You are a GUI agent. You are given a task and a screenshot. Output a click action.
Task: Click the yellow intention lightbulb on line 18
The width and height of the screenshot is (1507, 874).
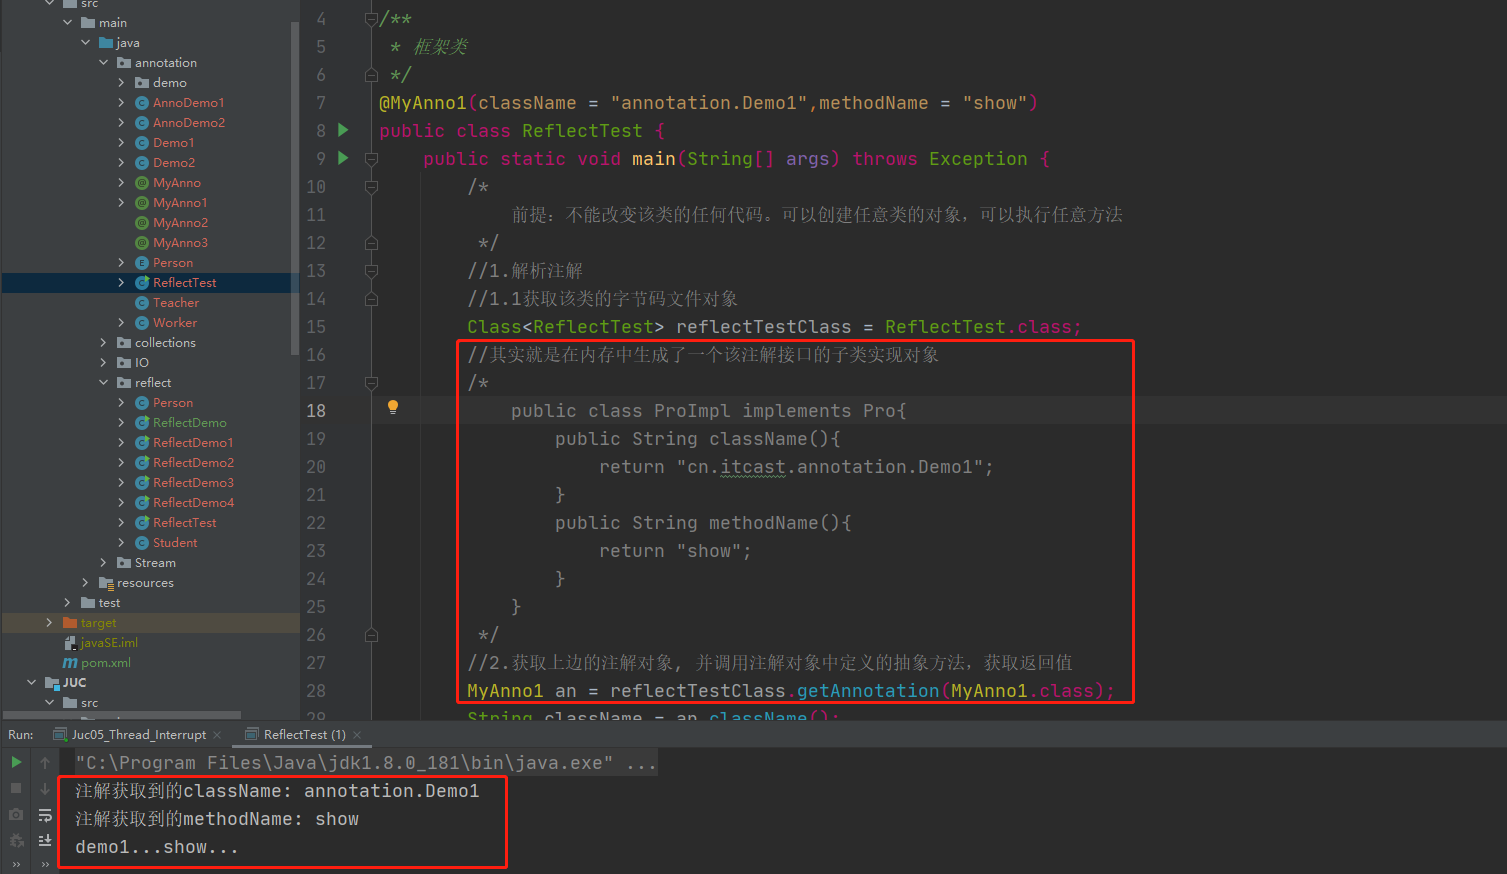(x=393, y=407)
